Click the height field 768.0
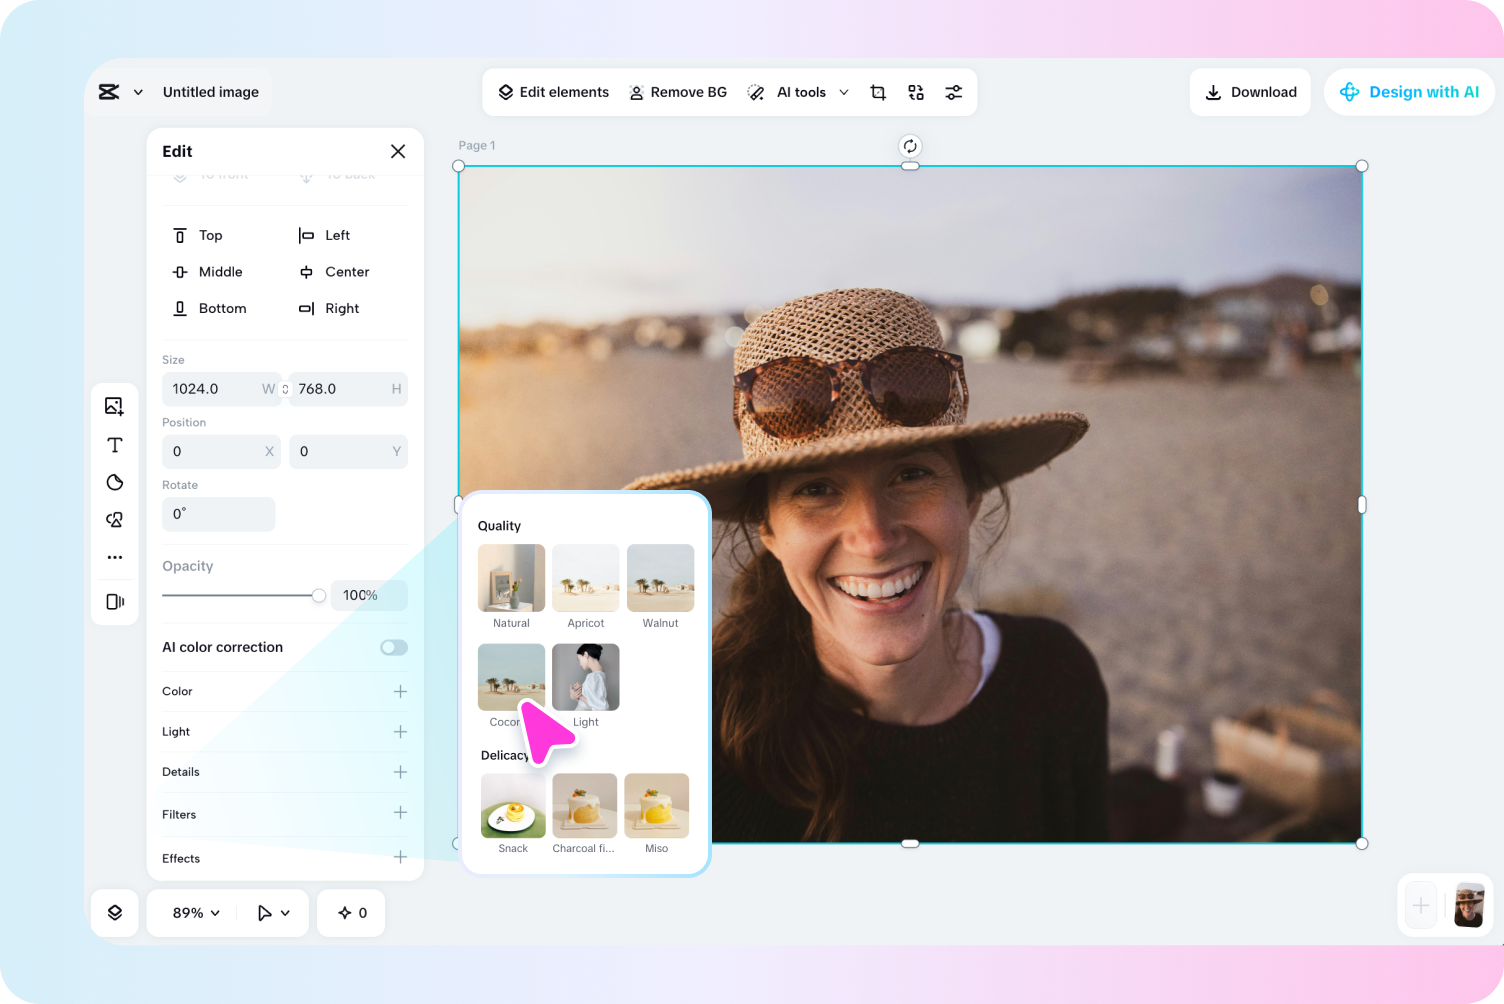The image size is (1504, 1004). click(348, 389)
